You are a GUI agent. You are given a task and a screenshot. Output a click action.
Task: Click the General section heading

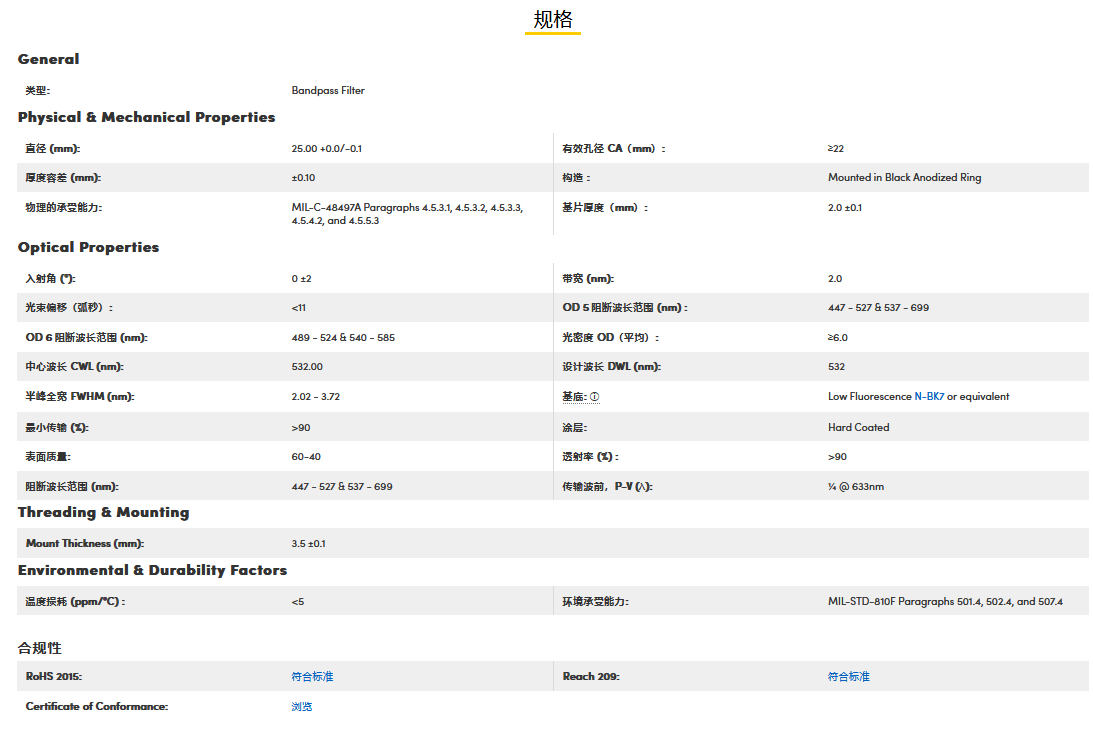(48, 59)
